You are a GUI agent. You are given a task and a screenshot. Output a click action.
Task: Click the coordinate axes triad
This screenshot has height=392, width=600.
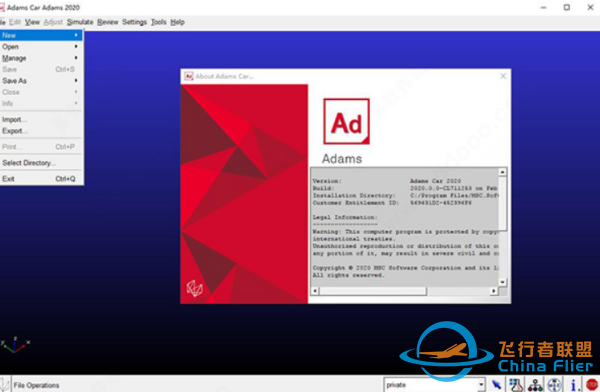(15, 345)
